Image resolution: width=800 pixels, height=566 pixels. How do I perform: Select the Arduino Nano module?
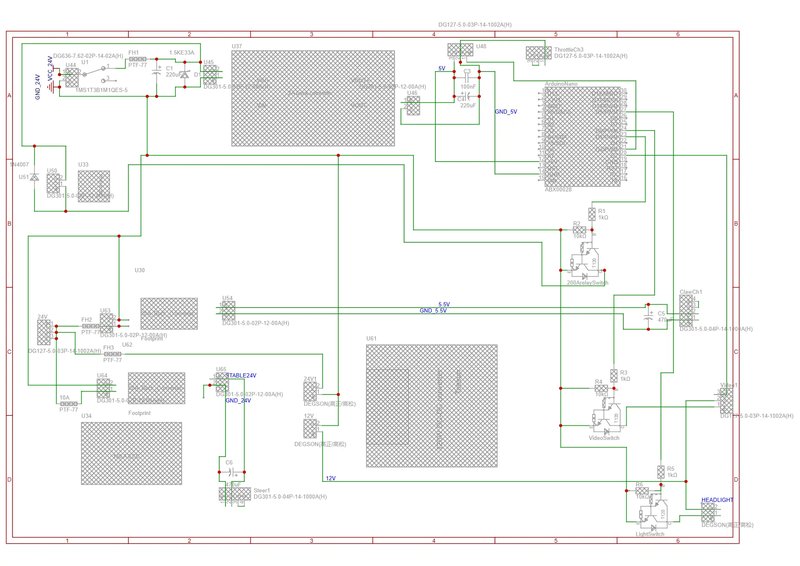(583, 136)
